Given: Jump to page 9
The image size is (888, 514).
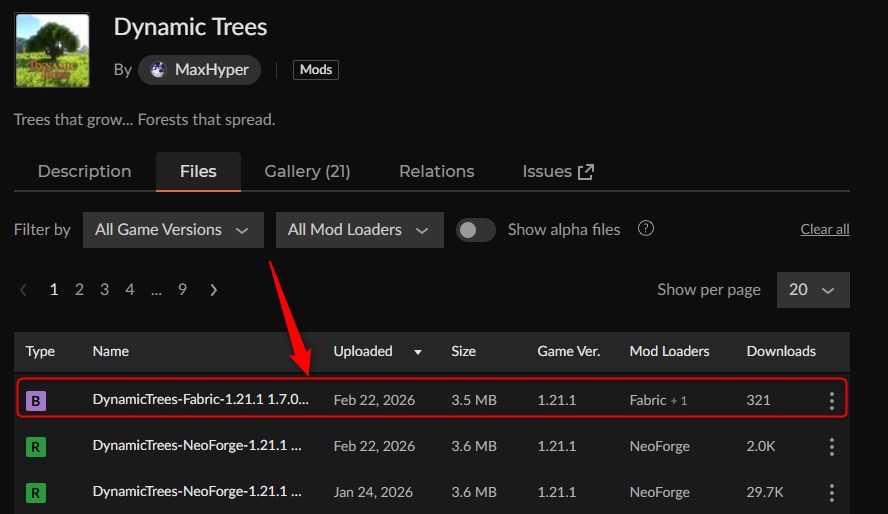Looking at the screenshot, I should (x=182, y=290).
